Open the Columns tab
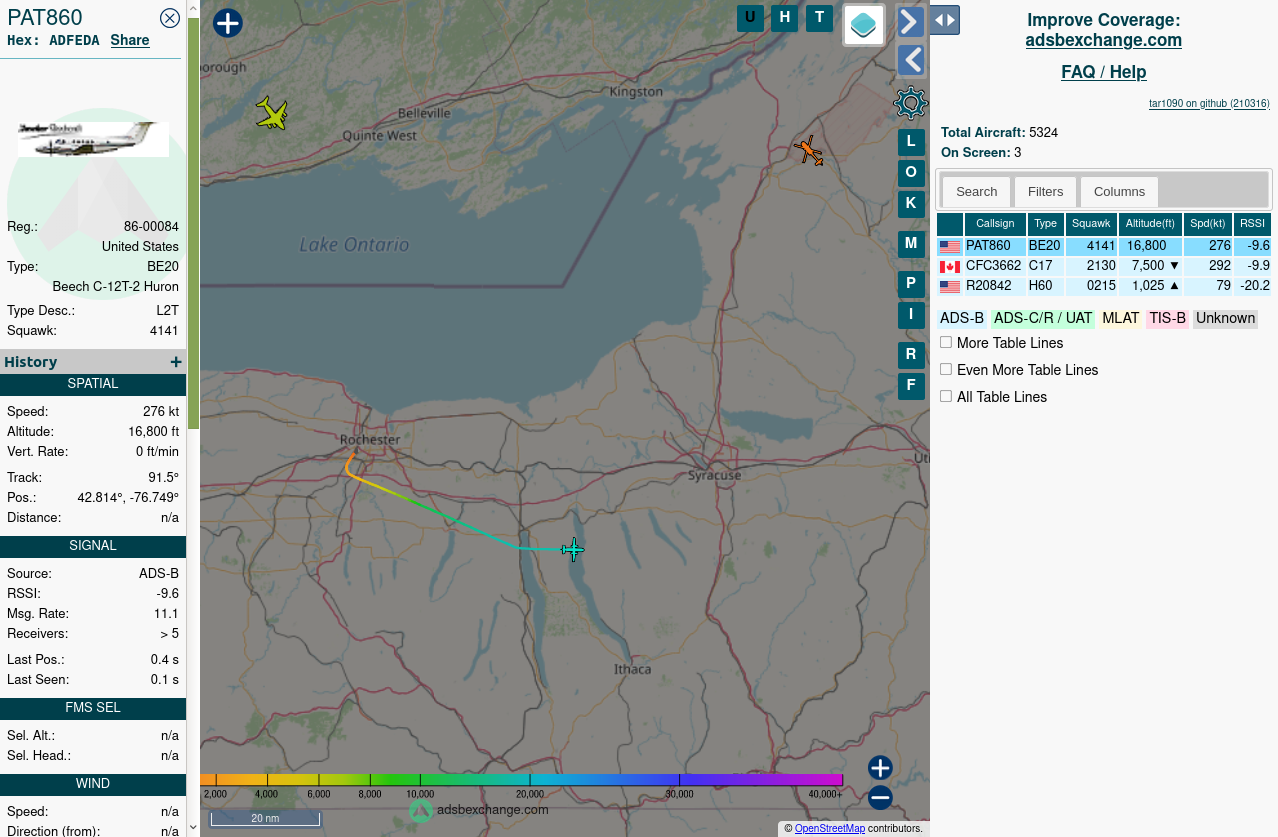The width and height of the screenshot is (1278, 837). coord(1119,192)
